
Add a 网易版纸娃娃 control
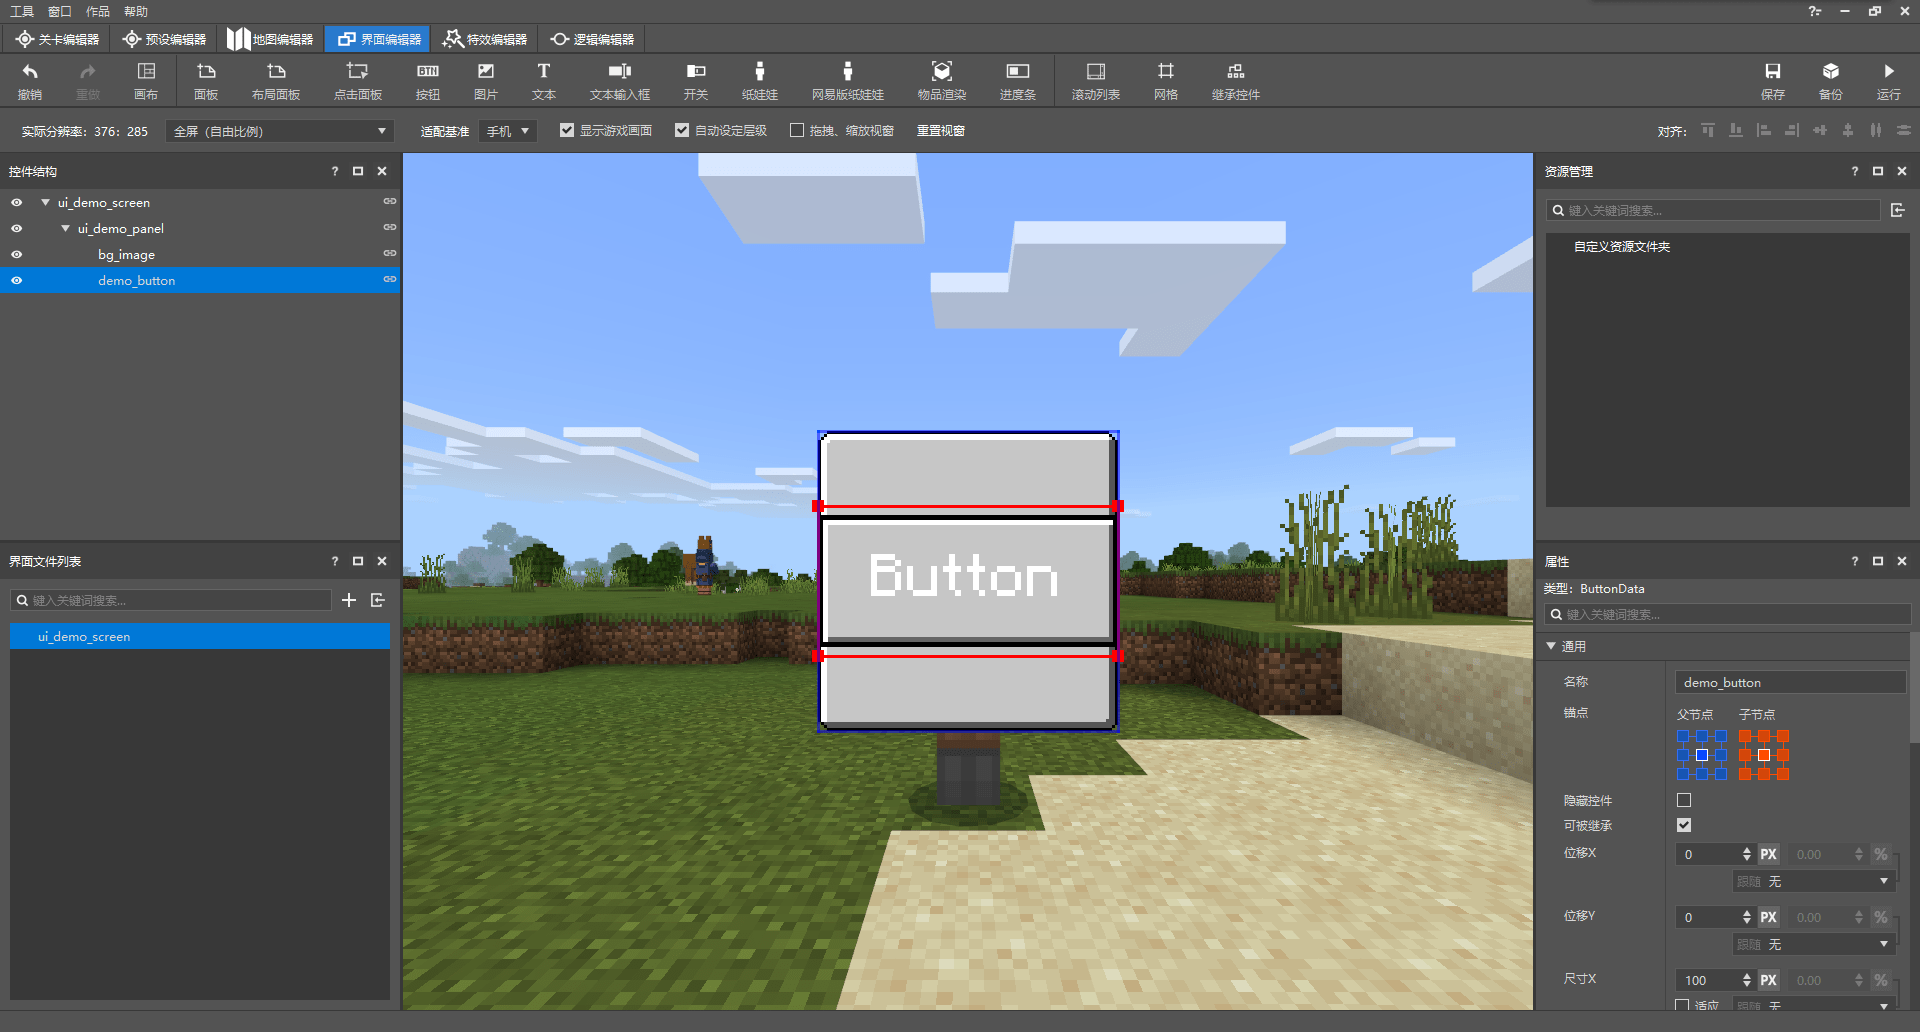(x=848, y=80)
